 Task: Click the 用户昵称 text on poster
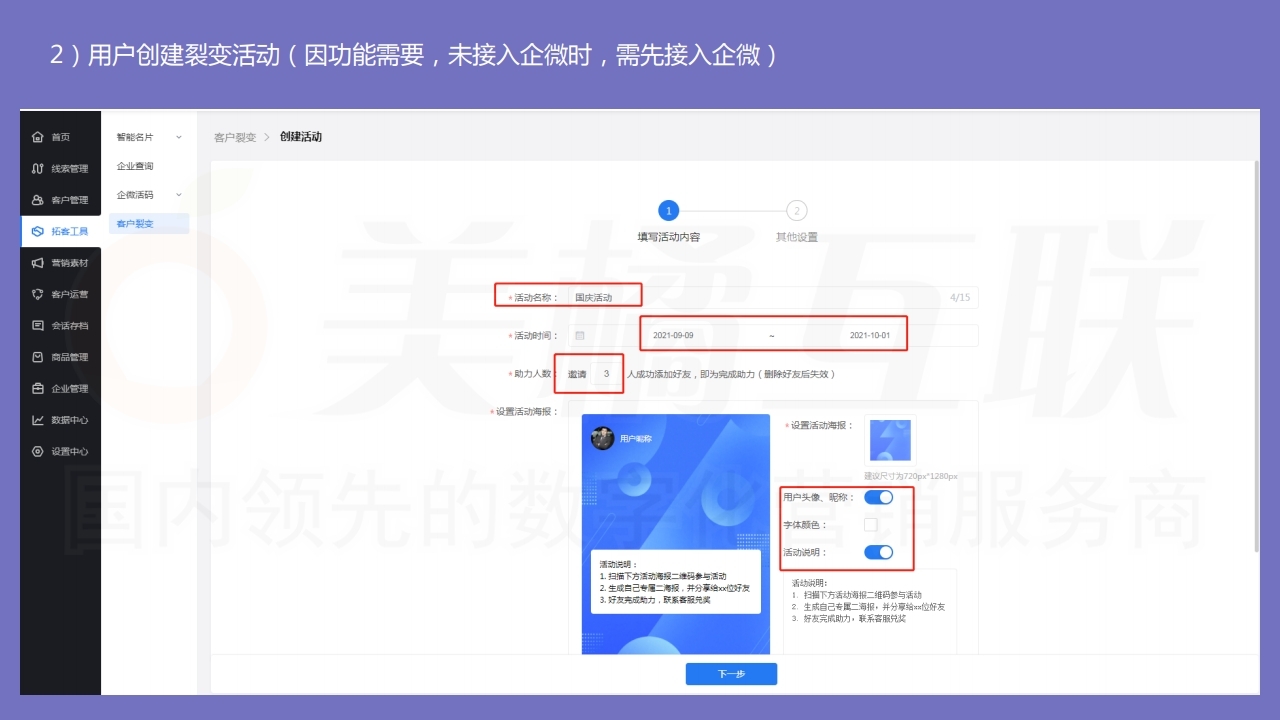coord(636,439)
